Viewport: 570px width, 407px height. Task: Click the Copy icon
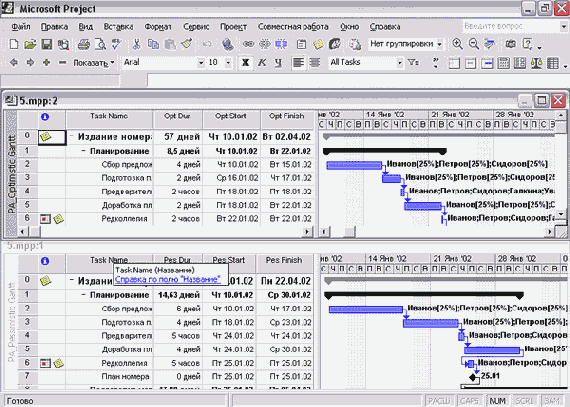[153, 44]
